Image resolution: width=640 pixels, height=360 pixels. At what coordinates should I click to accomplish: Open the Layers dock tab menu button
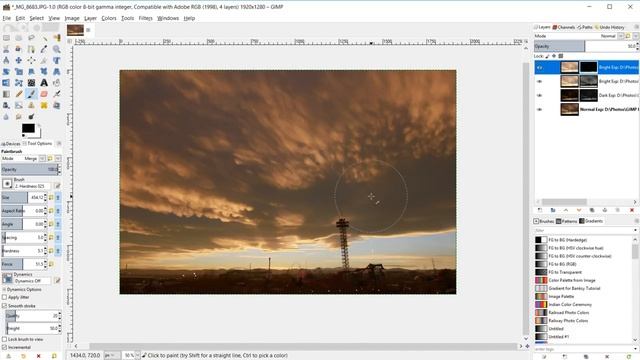636,27
